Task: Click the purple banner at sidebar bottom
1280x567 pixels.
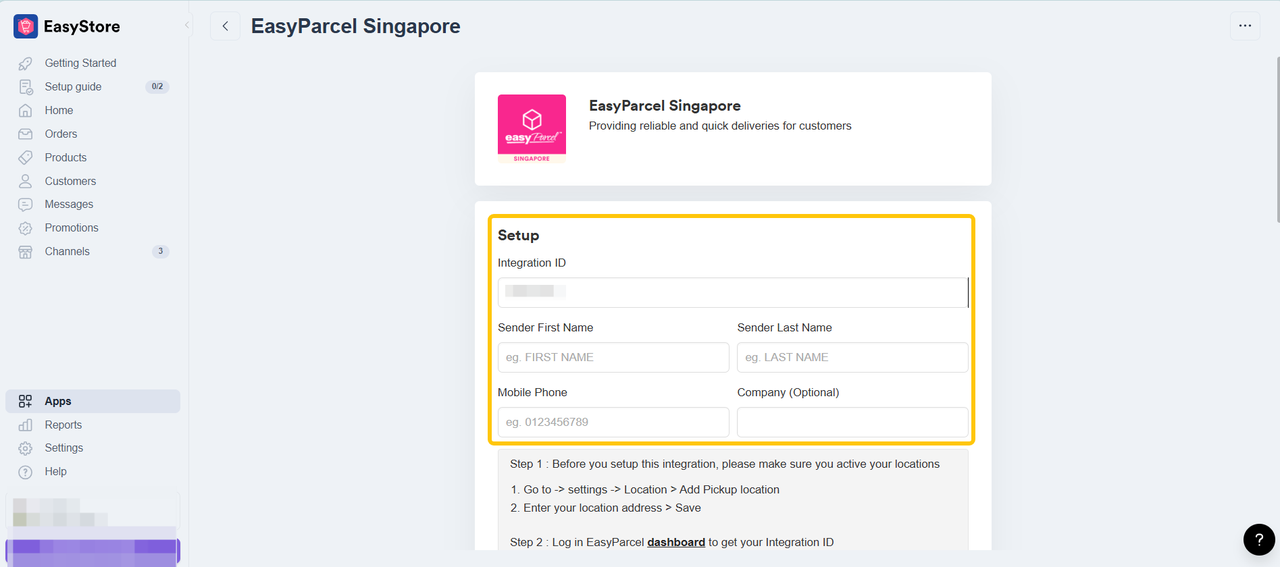Action: 92,552
